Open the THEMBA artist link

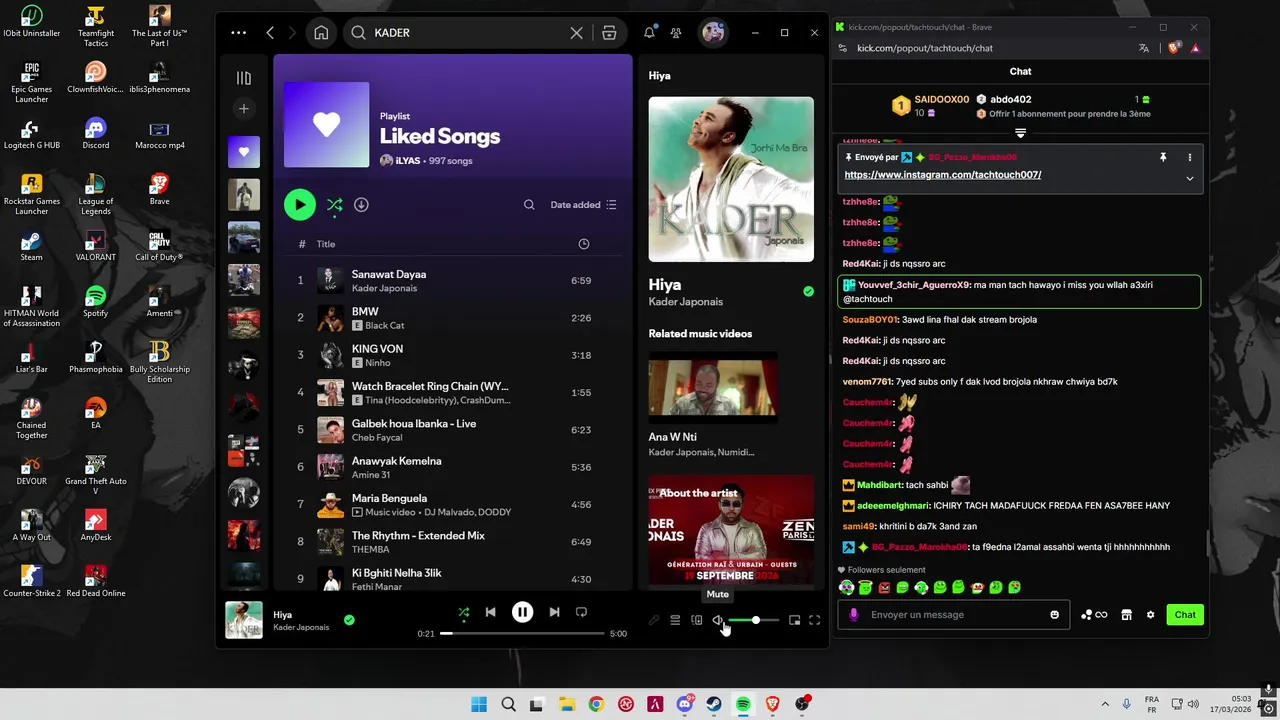[371, 549]
